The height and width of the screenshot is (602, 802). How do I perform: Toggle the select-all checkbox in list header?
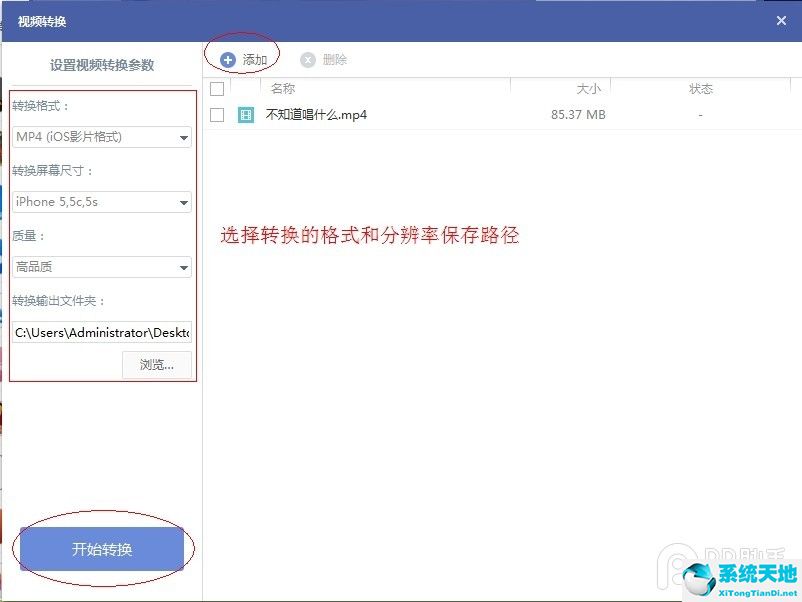(x=217, y=88)
